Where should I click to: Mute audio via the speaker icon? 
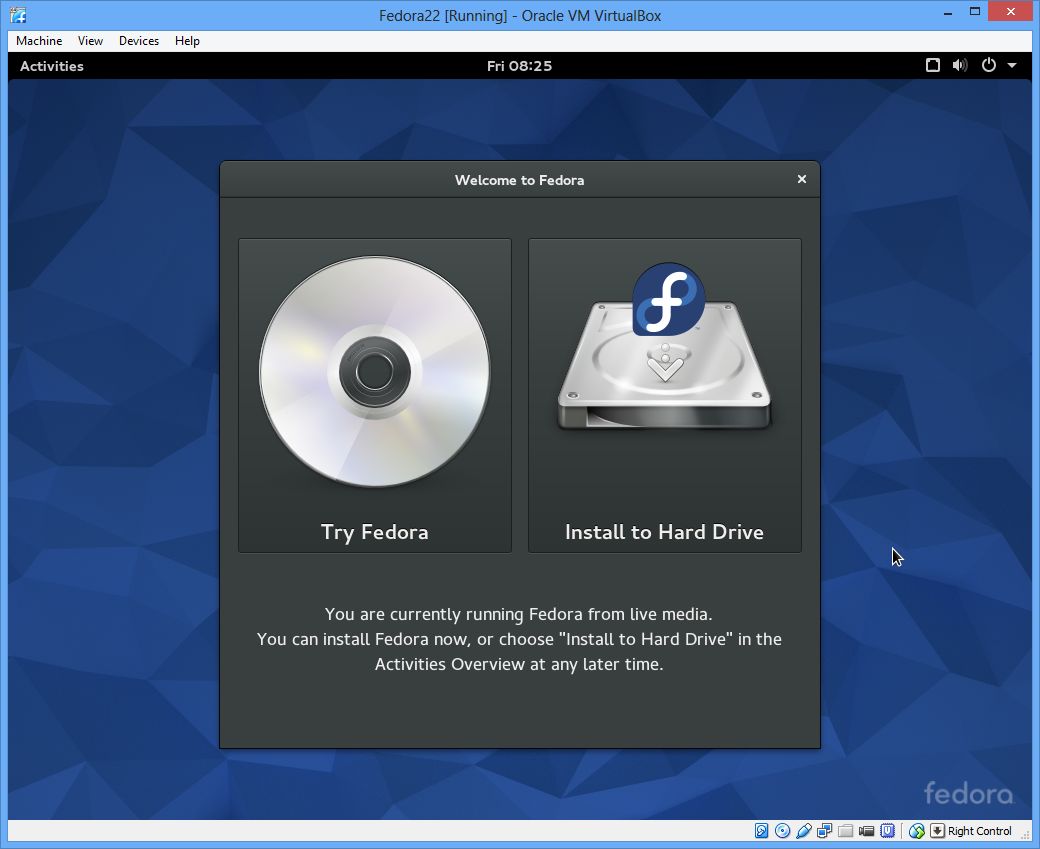pos(960,65)
